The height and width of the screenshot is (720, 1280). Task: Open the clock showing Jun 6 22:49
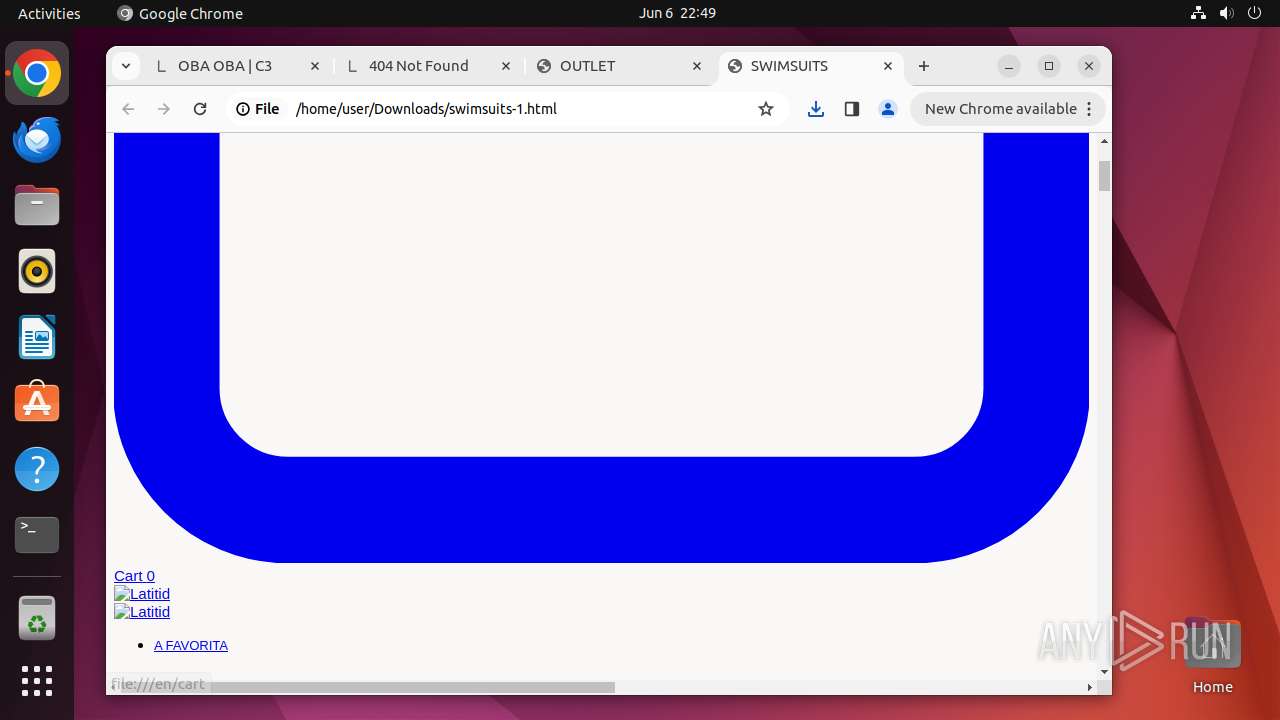(x=677, y=13)
